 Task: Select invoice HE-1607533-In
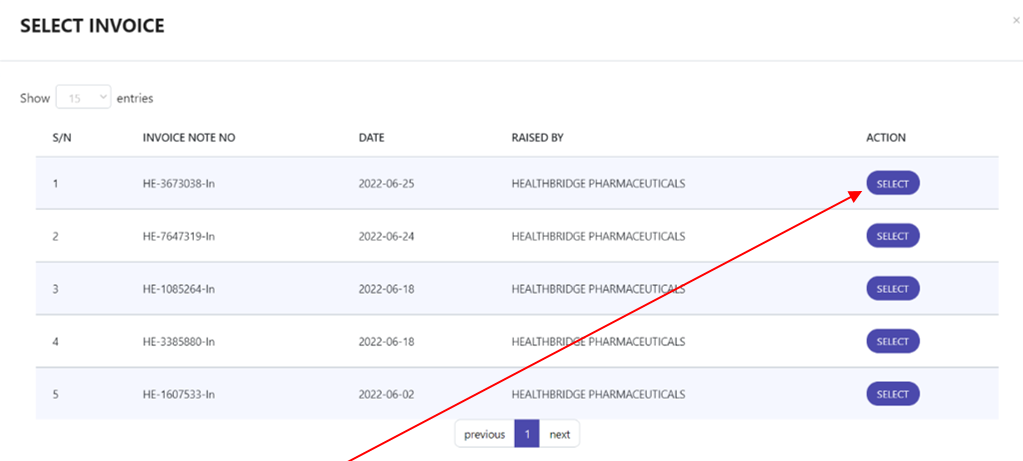[x=893, y=394]
